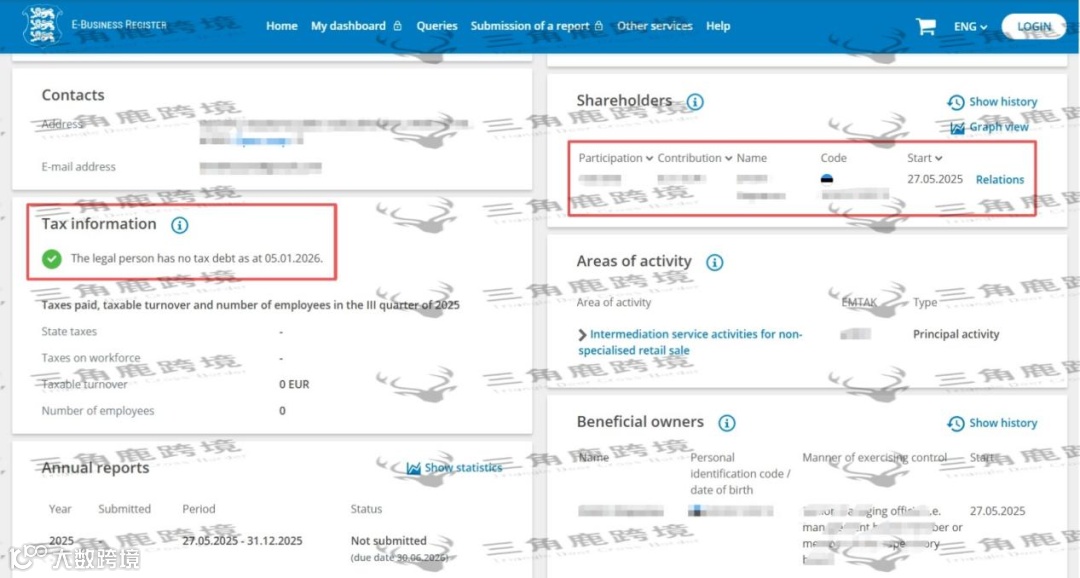Open the Queries menu item
Screen dimensions: 1080x578
tap(437, 25)
